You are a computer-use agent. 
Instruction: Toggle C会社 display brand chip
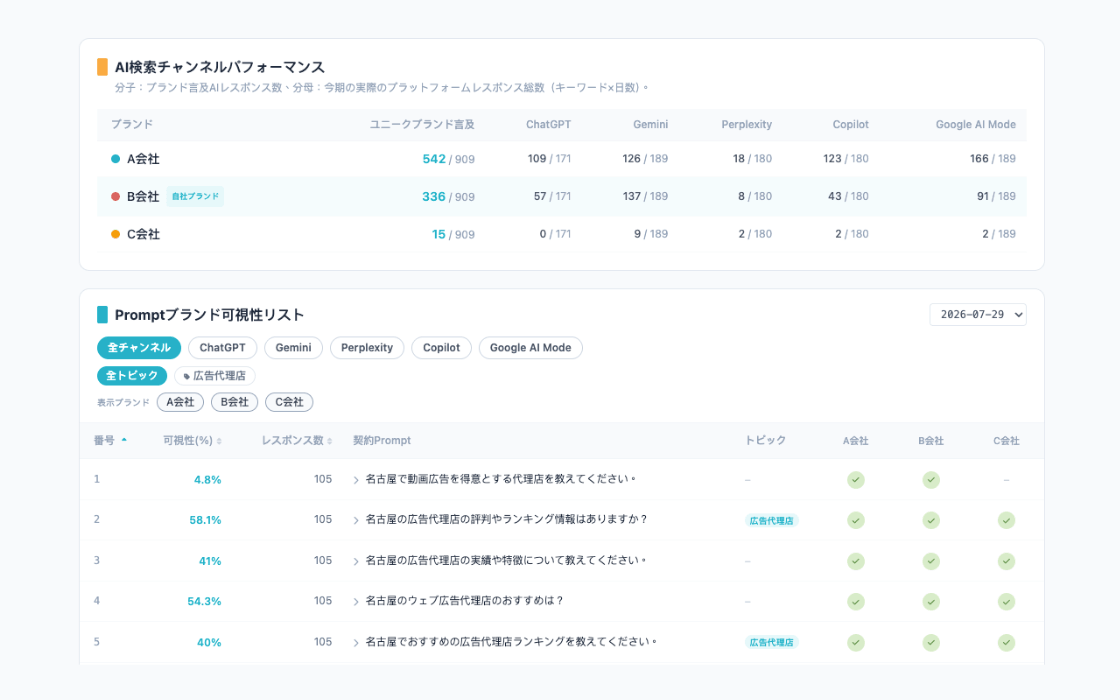tap(289, 402)
